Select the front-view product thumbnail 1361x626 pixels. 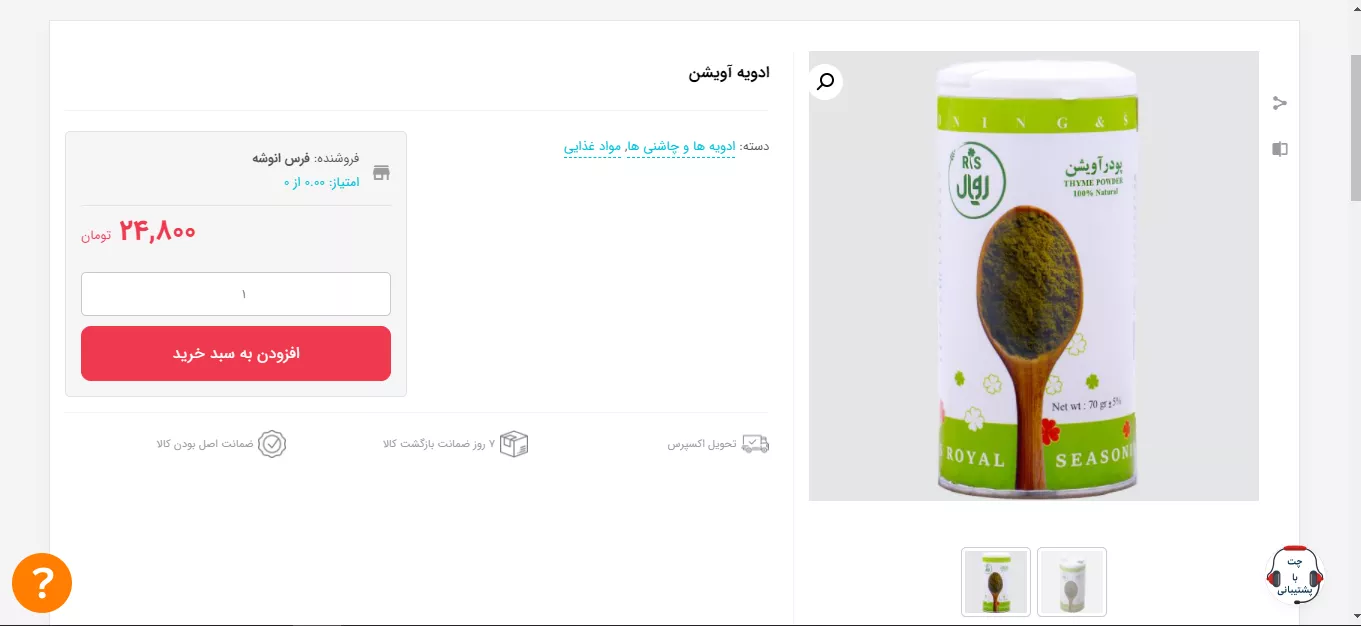[996, 581]
